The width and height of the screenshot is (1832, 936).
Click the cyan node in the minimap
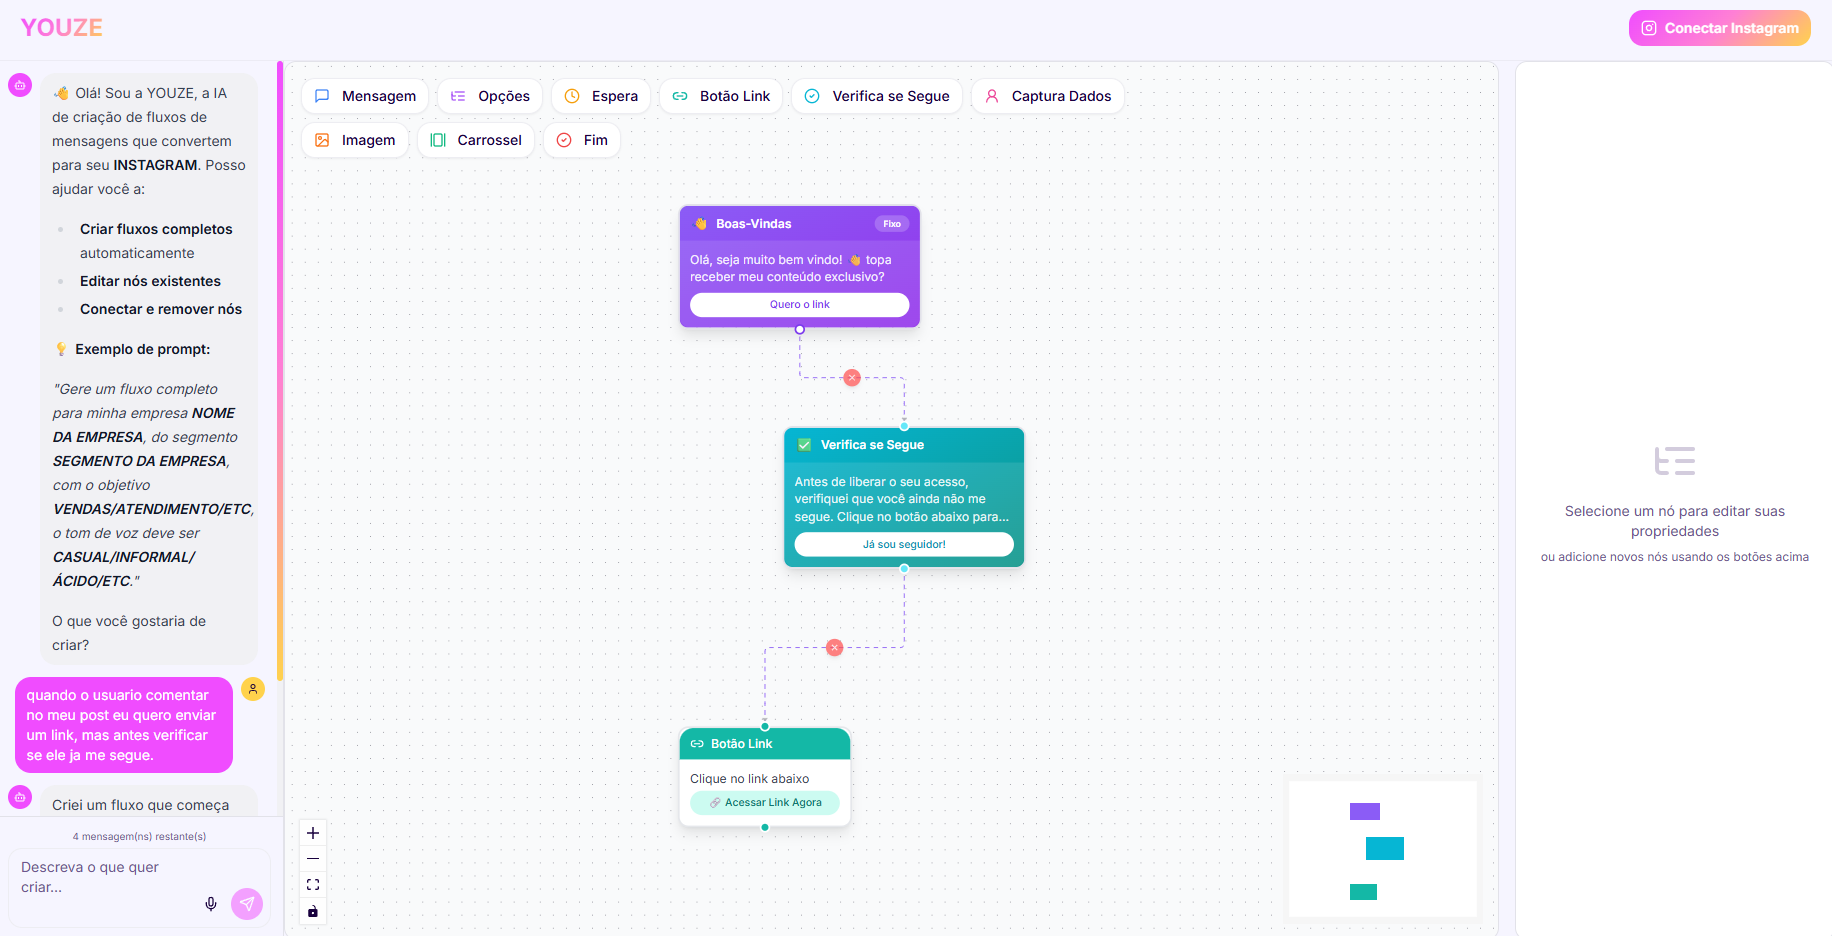point(1385,849)
